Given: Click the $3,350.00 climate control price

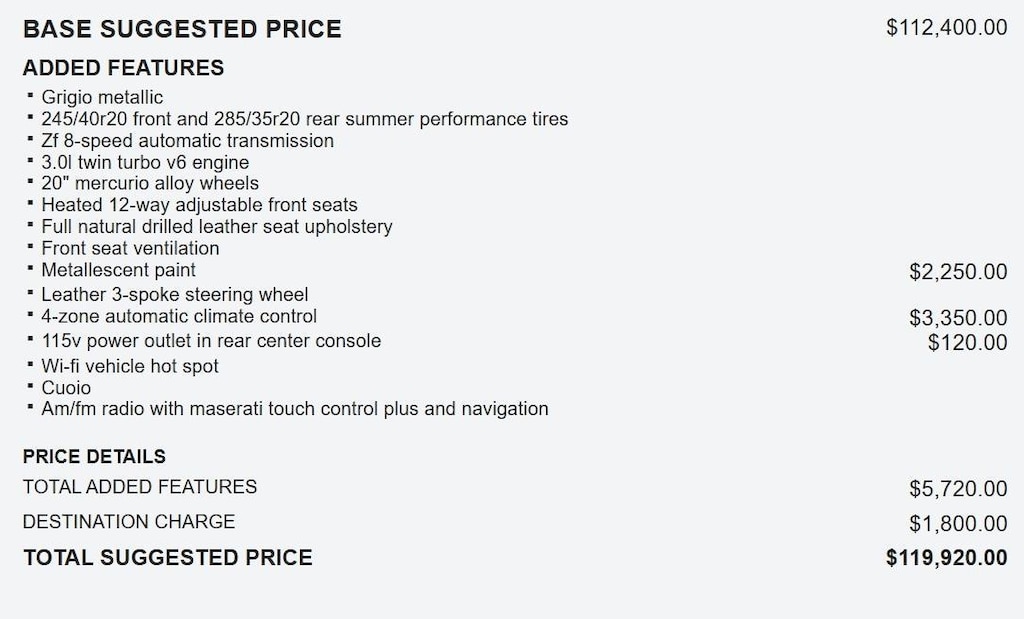Looking at the screenshot, I should click(x=958, y=318).
